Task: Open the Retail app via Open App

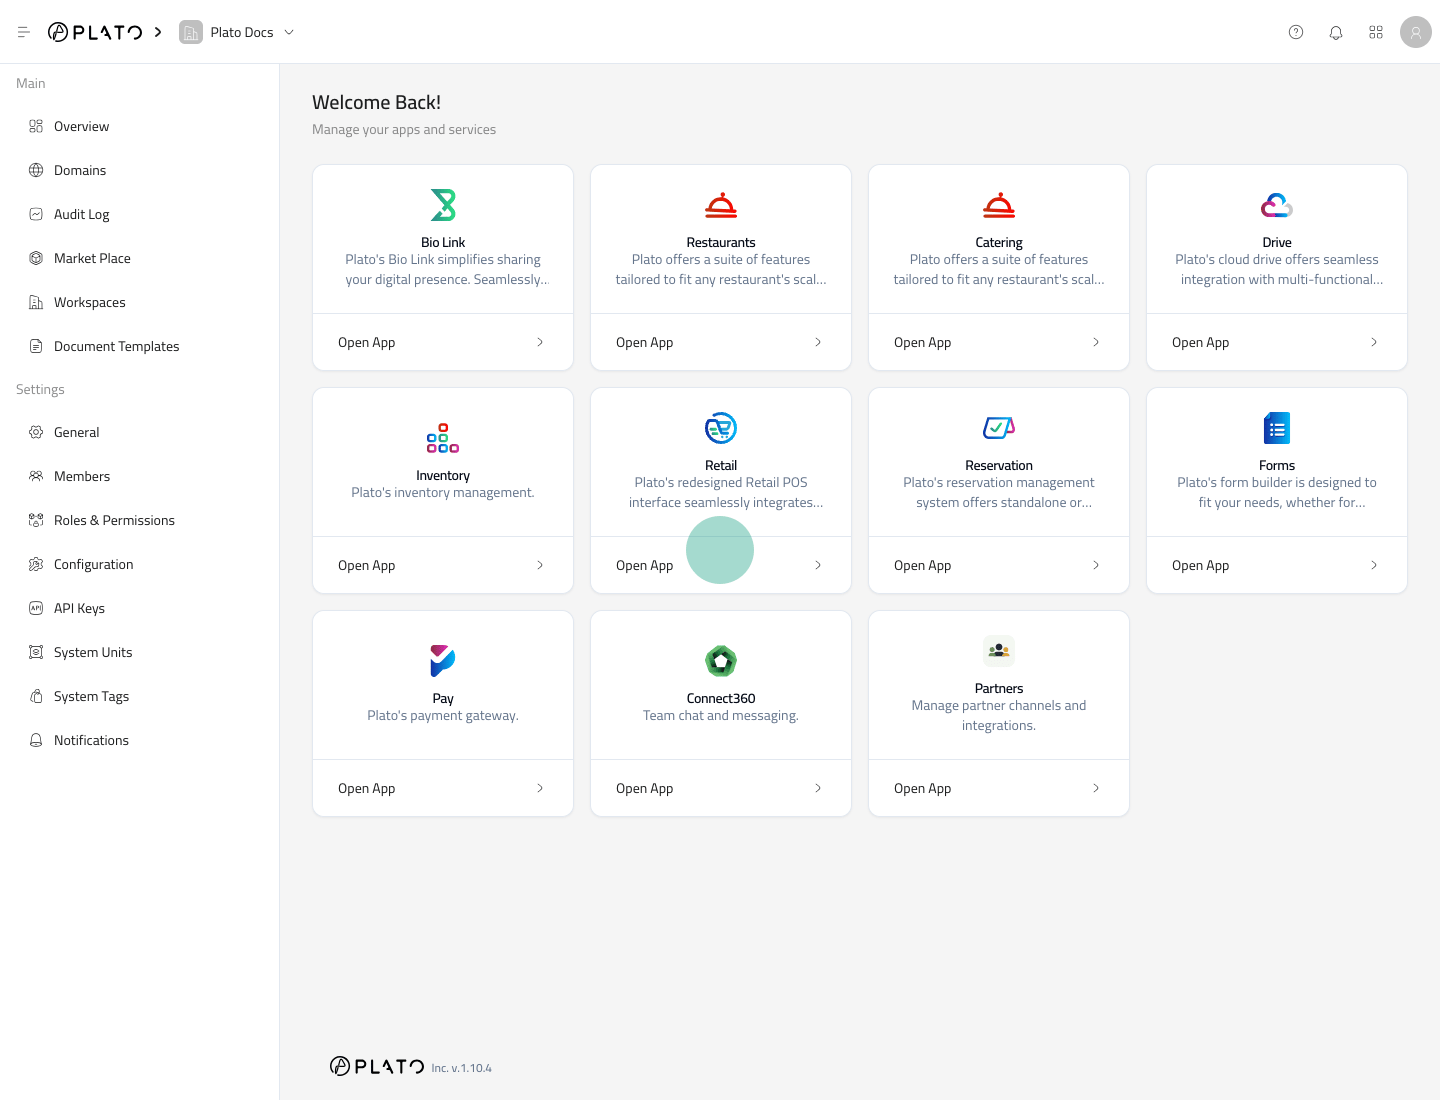Action: 721,565
